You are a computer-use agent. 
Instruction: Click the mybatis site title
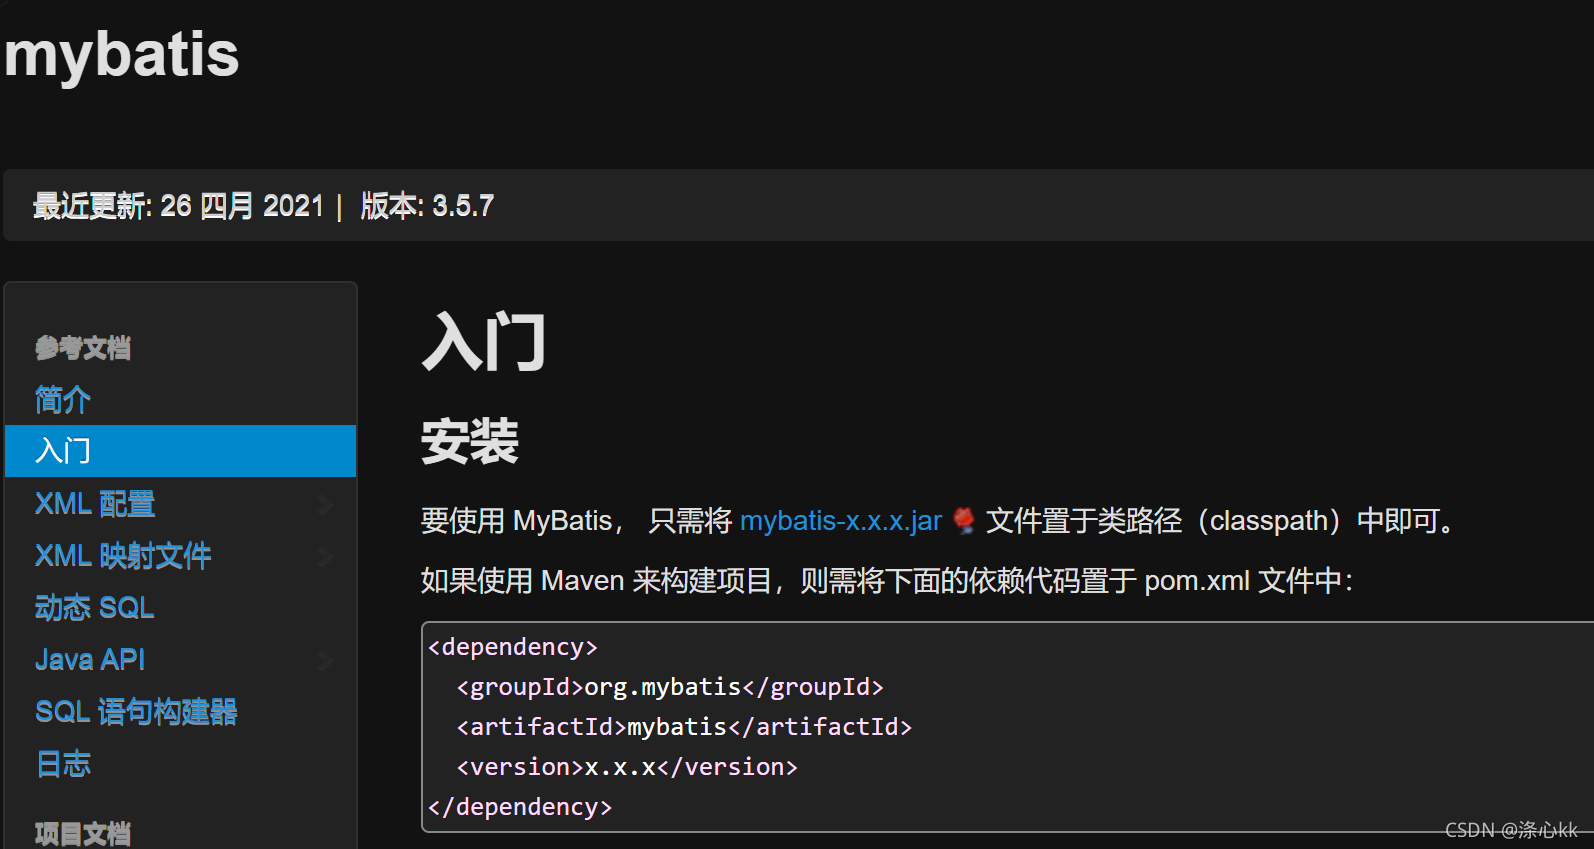tap(122, 54)
